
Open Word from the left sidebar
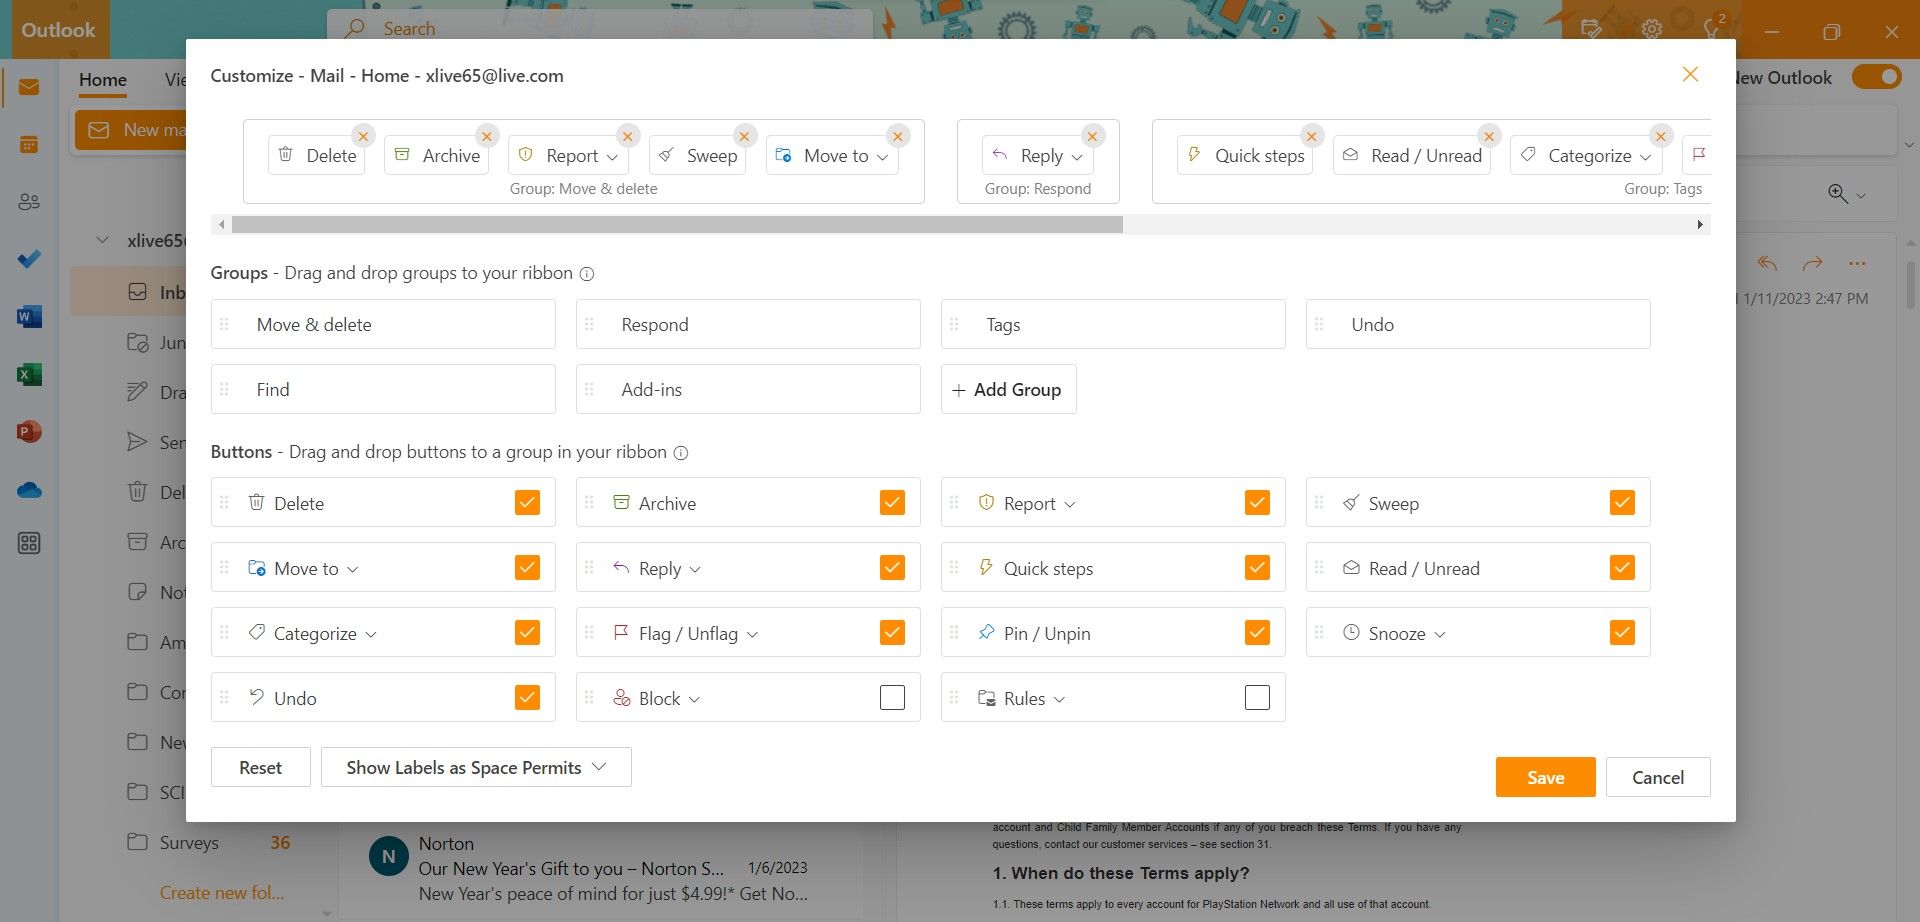point(28,316)
